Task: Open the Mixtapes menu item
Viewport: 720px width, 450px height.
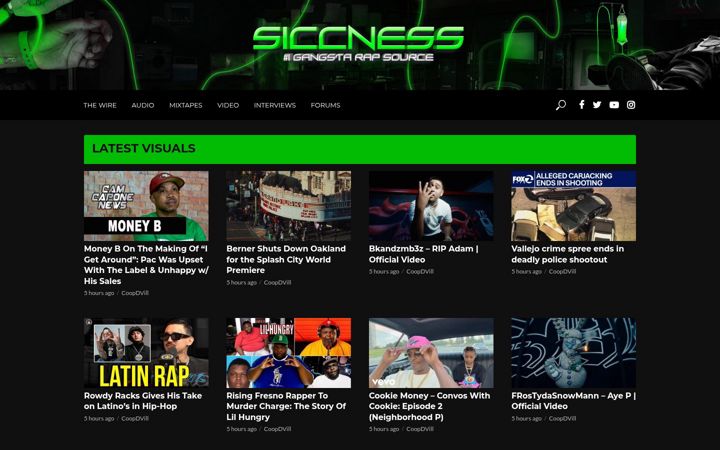Action: click(x=186, y=105)
